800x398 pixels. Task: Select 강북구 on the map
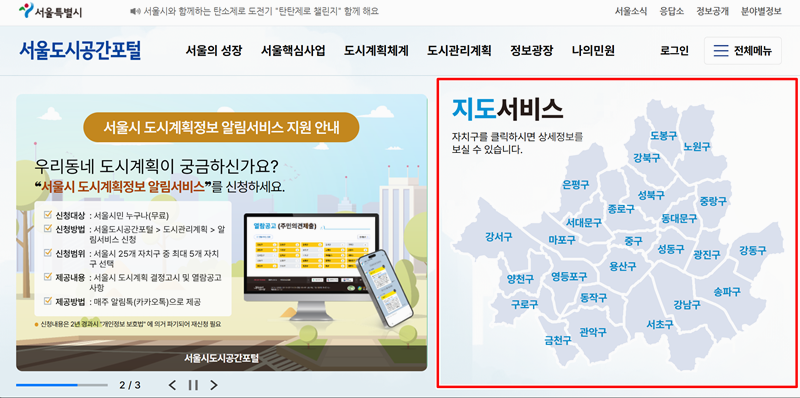coord(646,158)
